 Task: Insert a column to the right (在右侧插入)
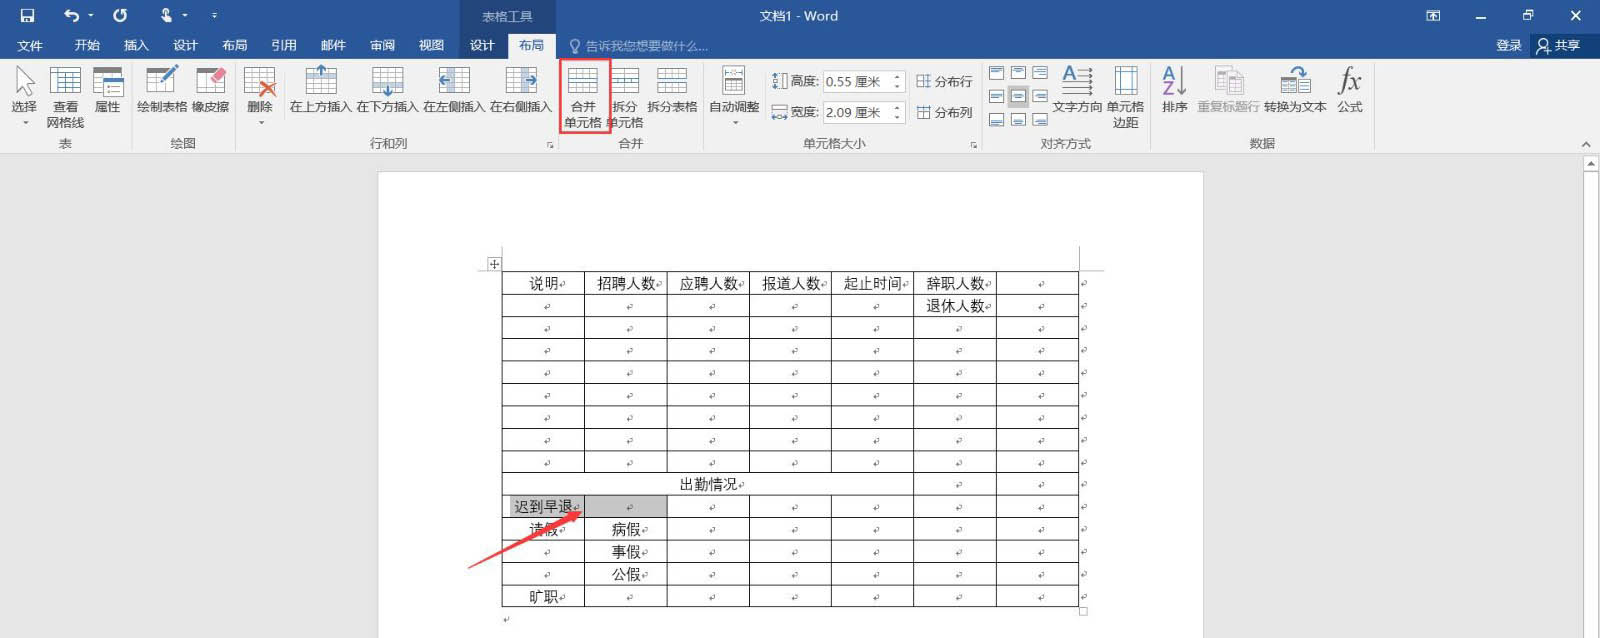pos(520,90)
